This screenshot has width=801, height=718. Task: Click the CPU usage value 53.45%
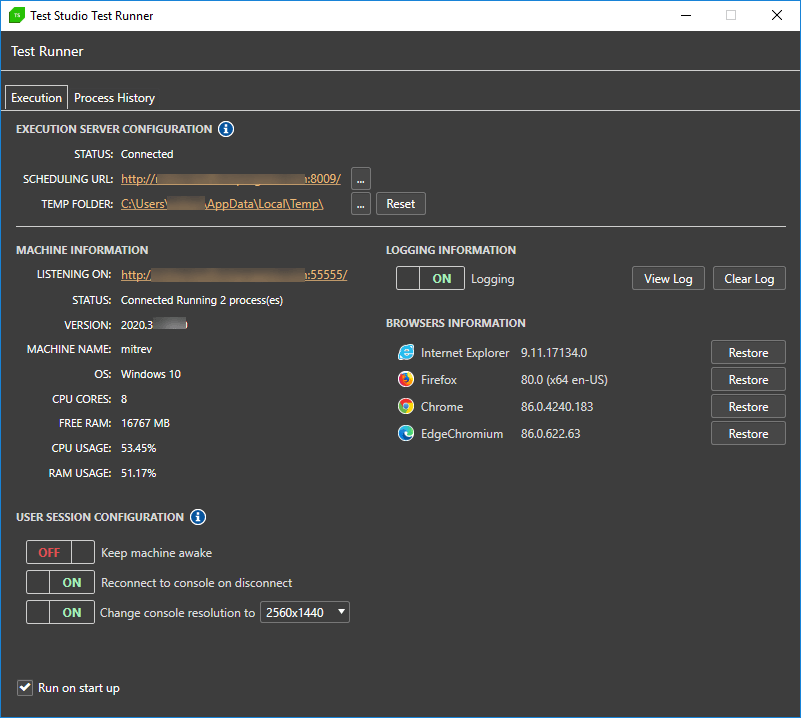(138, 448)
